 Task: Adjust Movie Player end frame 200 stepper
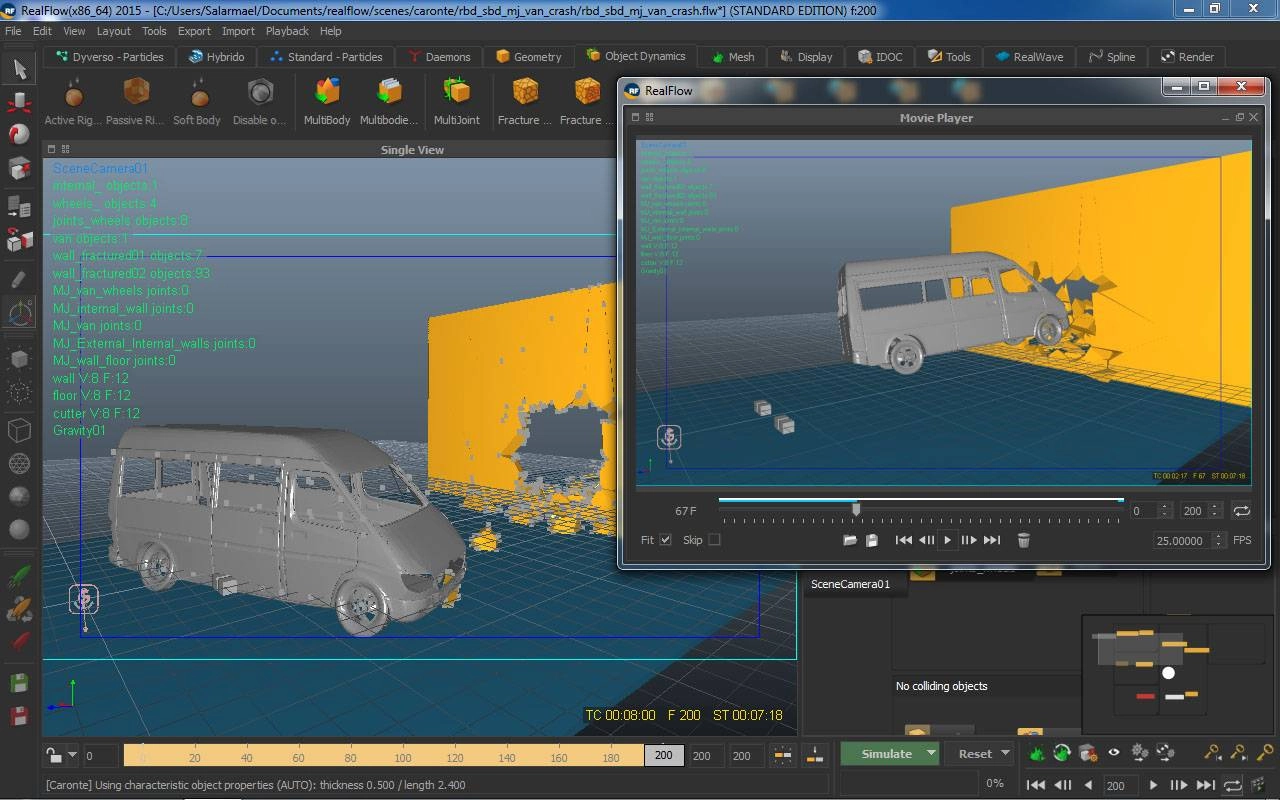click(x=1215, y=510)
